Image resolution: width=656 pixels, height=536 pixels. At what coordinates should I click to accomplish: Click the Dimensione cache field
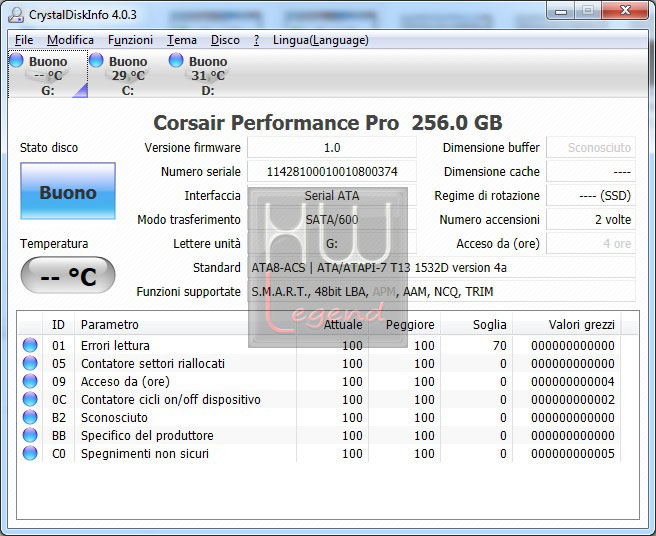[x=591, y=172]
